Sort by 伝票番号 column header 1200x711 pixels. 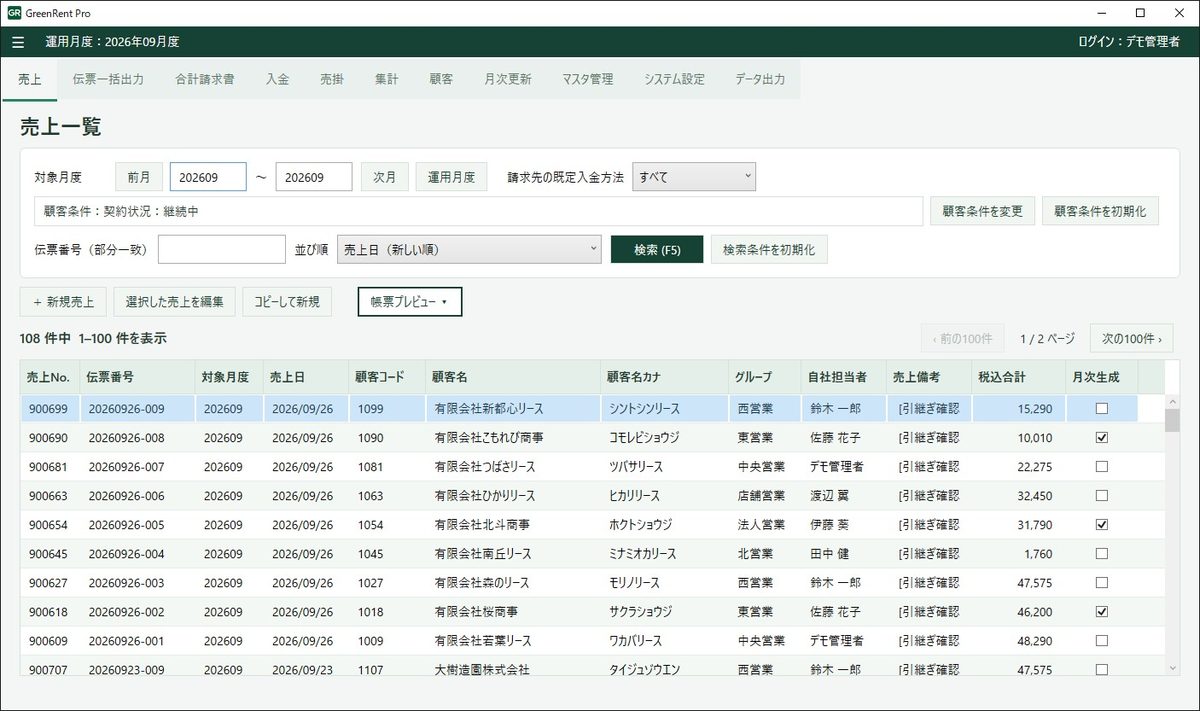[137, 377]
